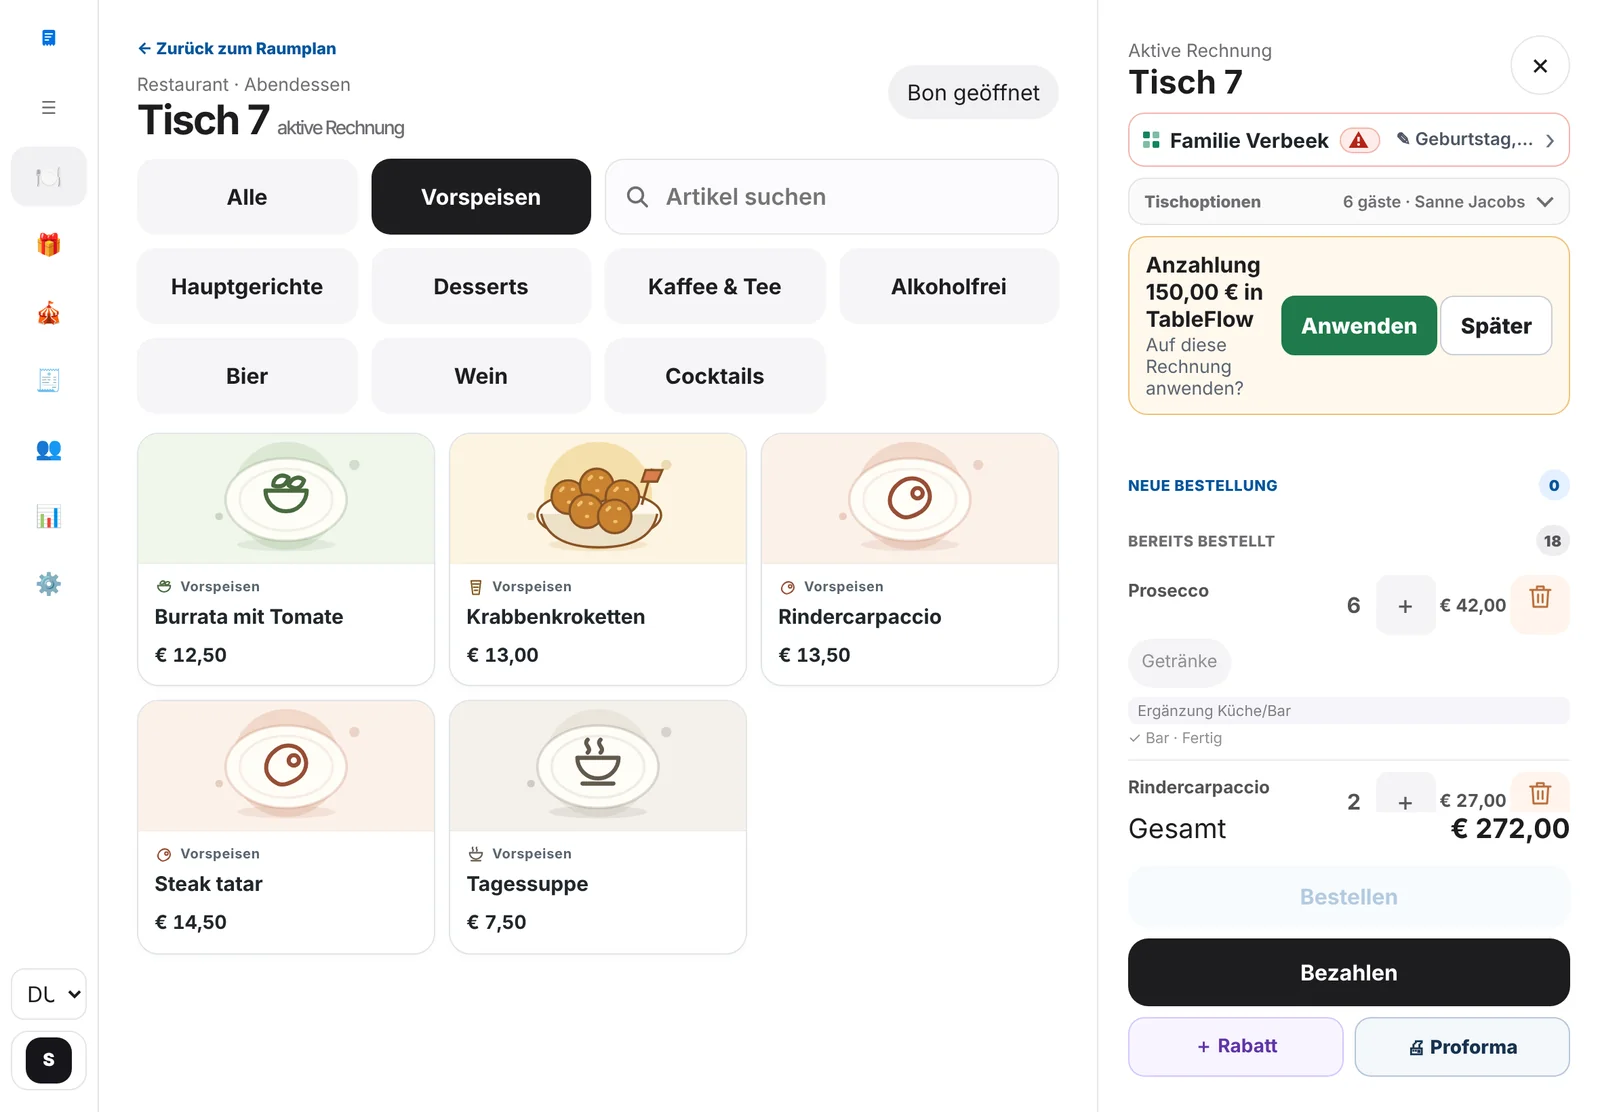Screen dimensions: 1600x1112
Task: Expand Familie Verbeek guest details chevron
Action: (1549, 141)
